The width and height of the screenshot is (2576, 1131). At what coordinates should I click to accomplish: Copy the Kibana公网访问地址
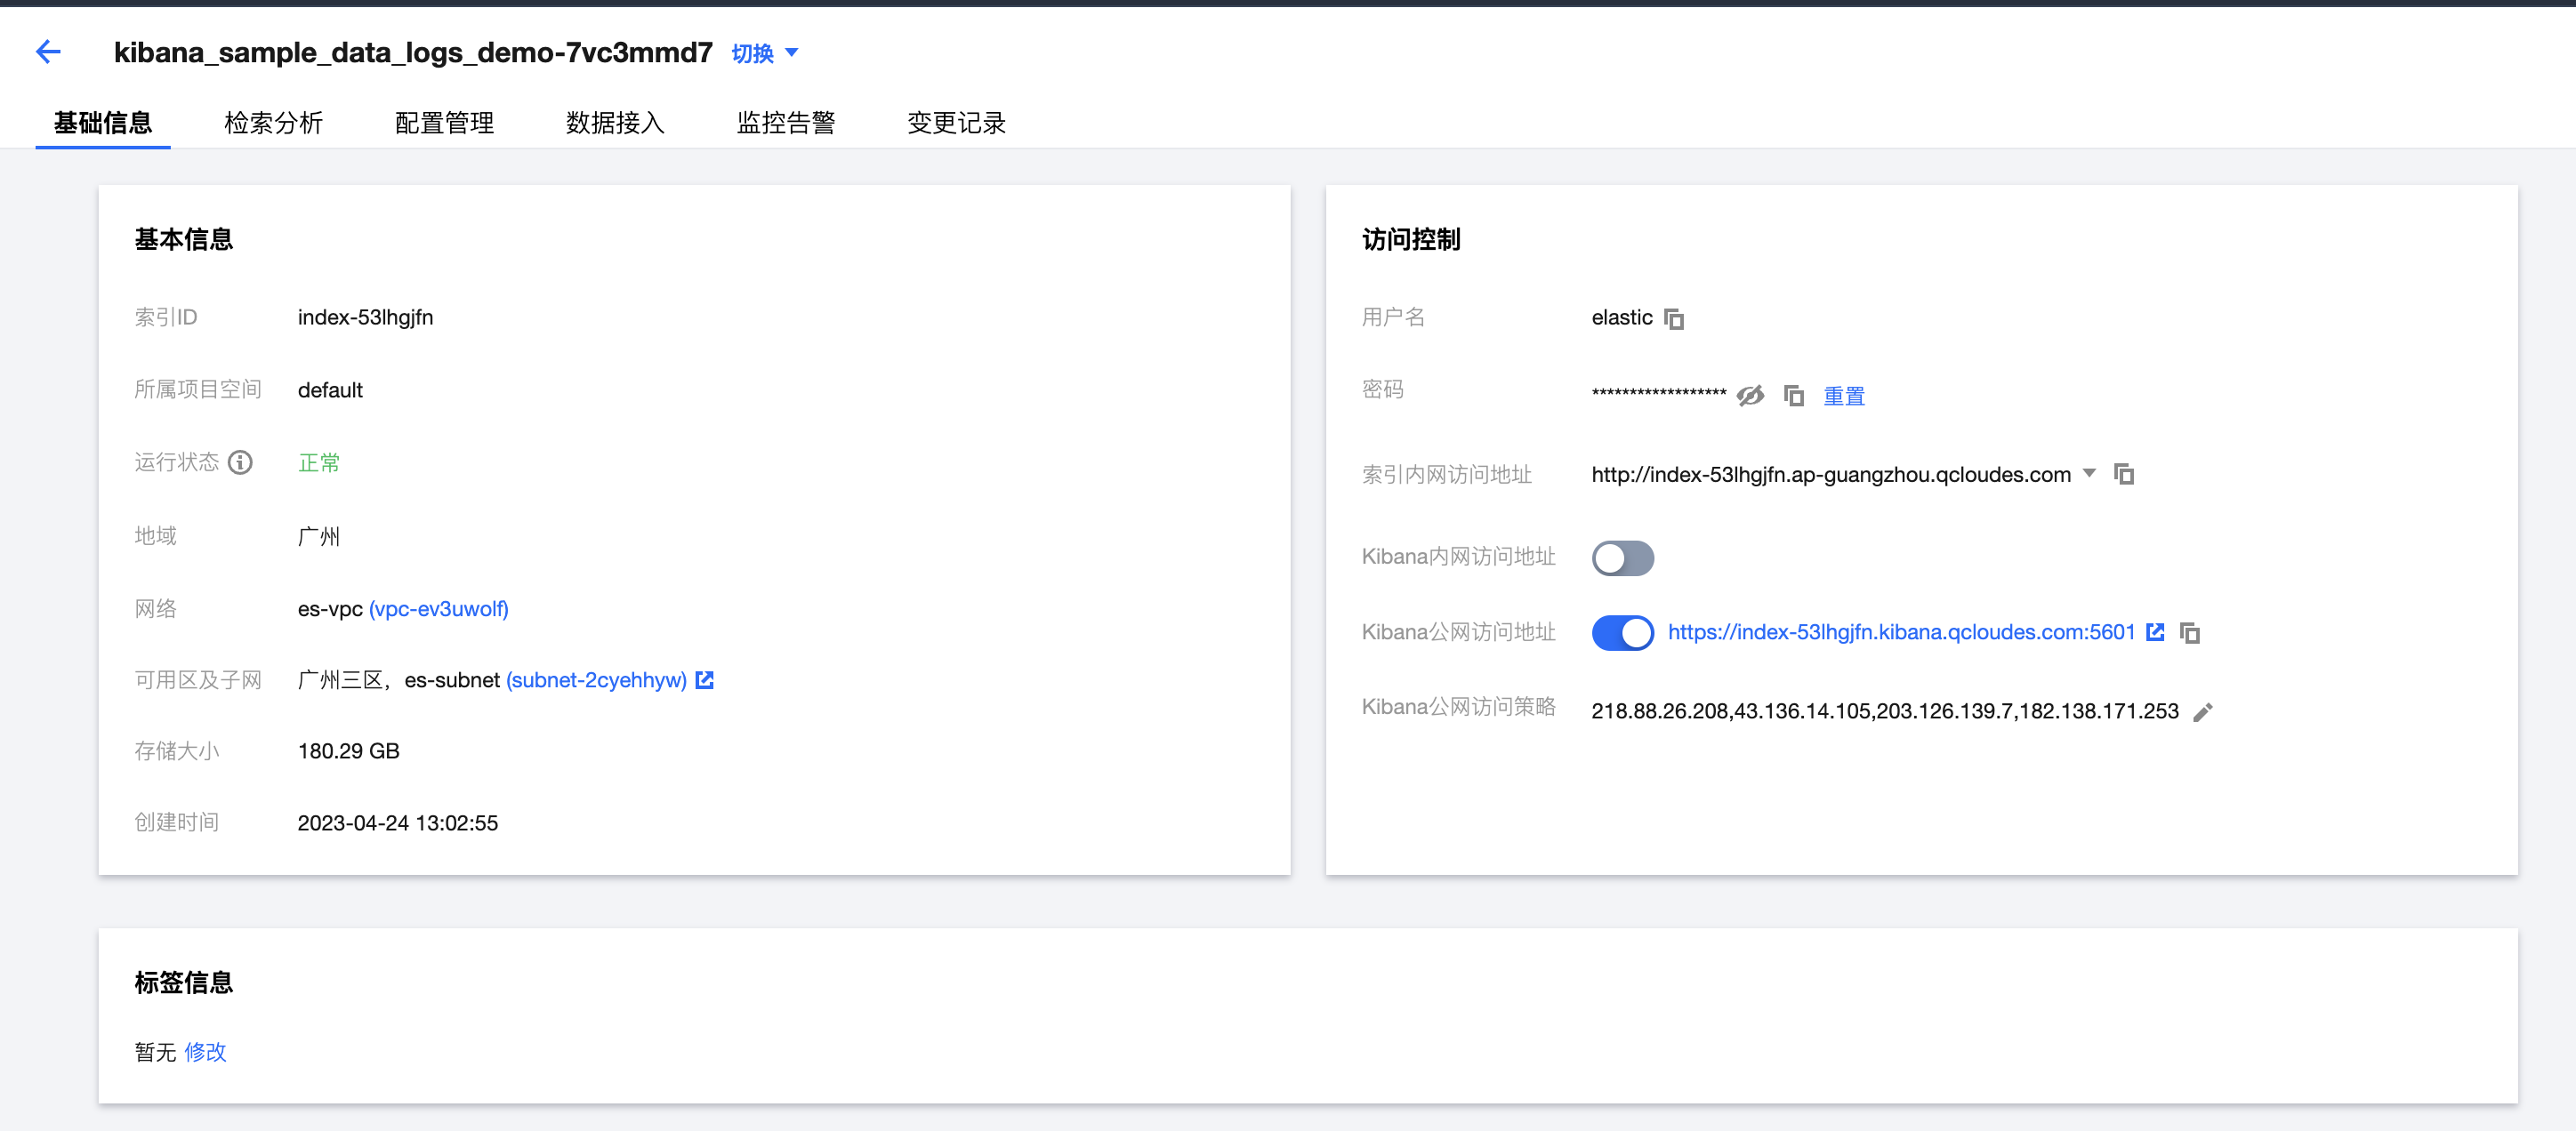coord(2191,633)
